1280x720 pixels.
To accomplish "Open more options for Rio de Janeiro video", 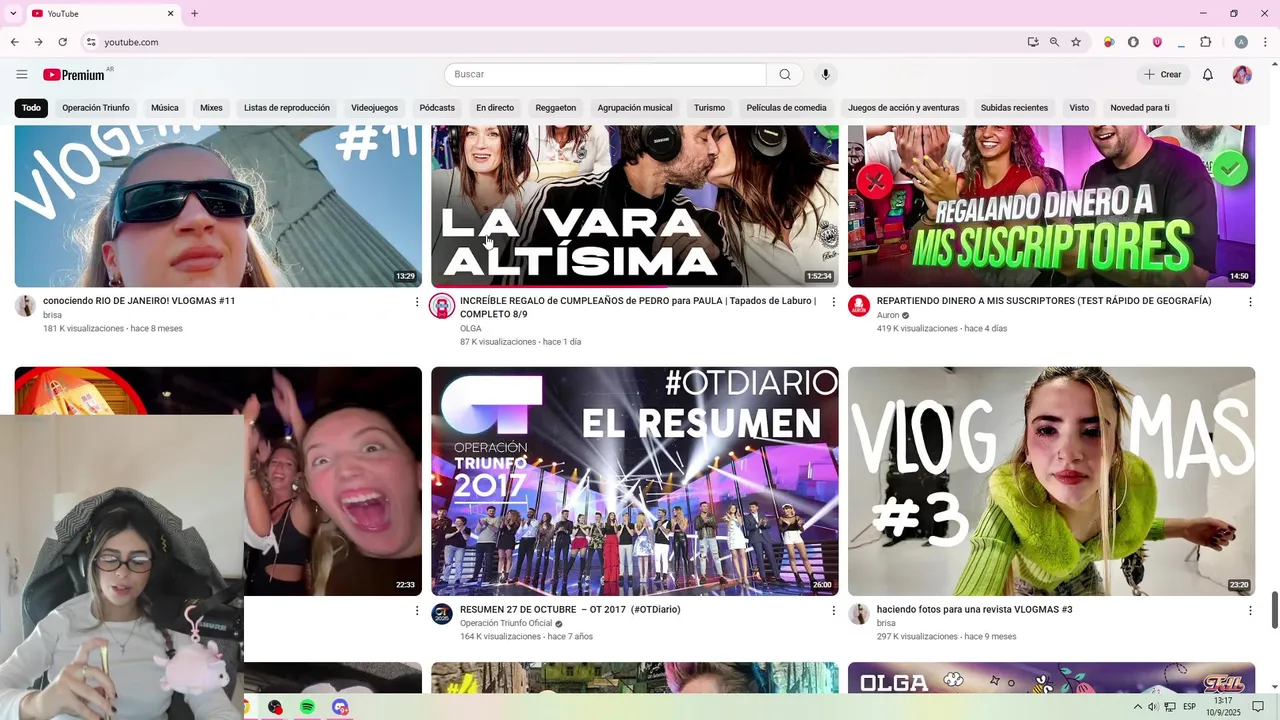I will coord(417,302).
